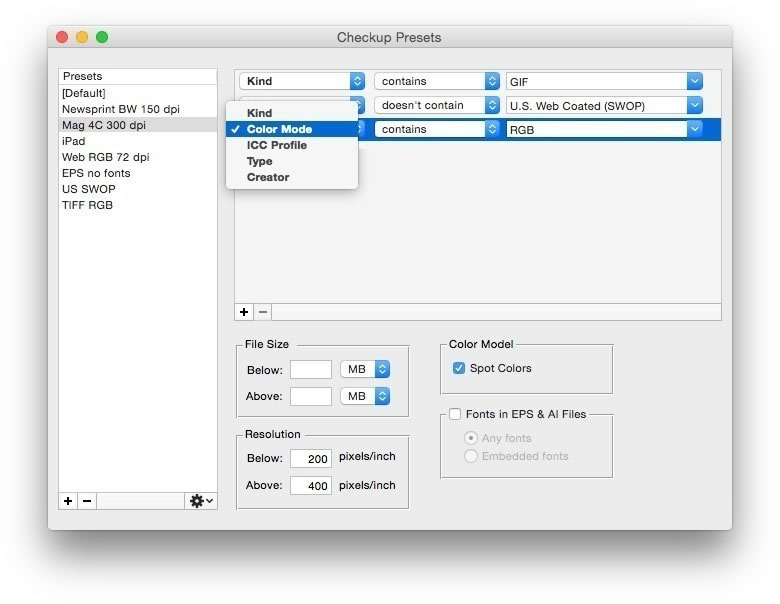Click File Size Above input field
The image size is (780, 604).
(x=311, y=397)
